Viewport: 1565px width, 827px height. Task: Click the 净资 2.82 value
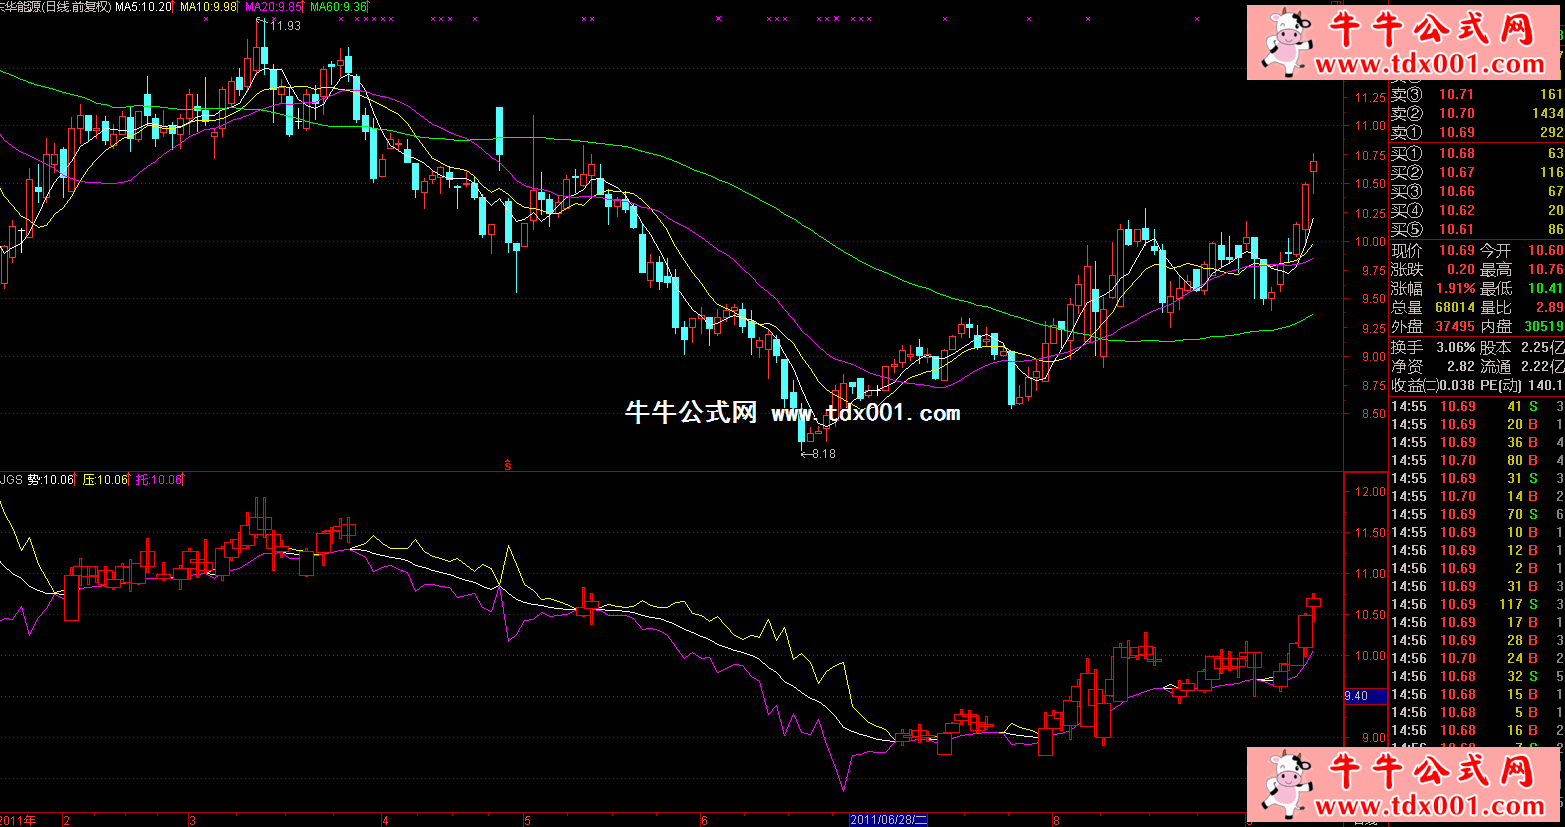point(1461,366)
